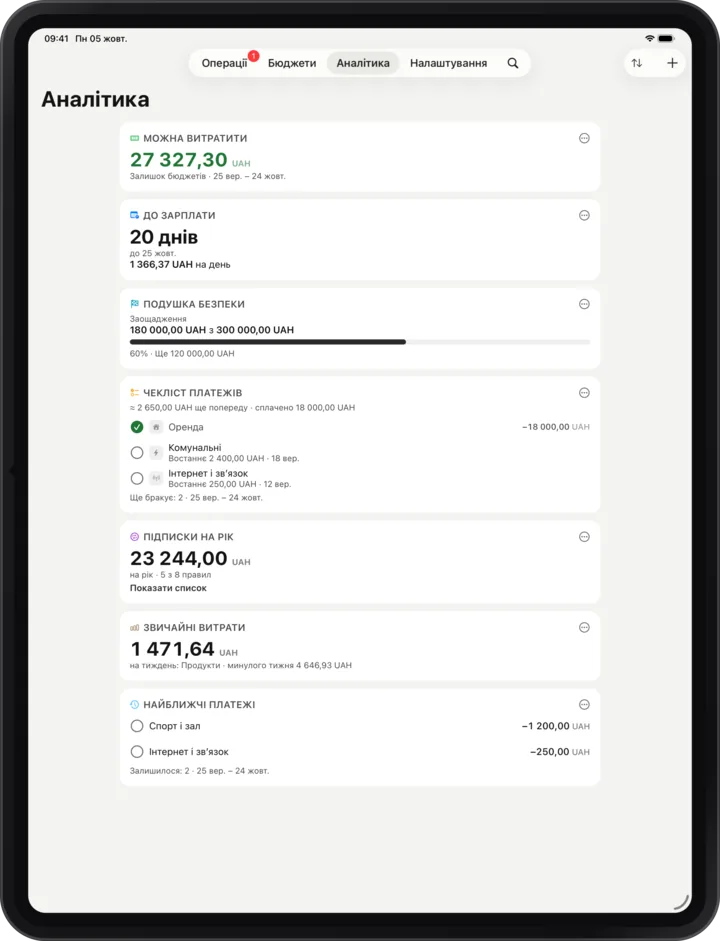Click the checklist icon beside Чекліст платежів
The image size is (720, 941).
coord(134,393)
